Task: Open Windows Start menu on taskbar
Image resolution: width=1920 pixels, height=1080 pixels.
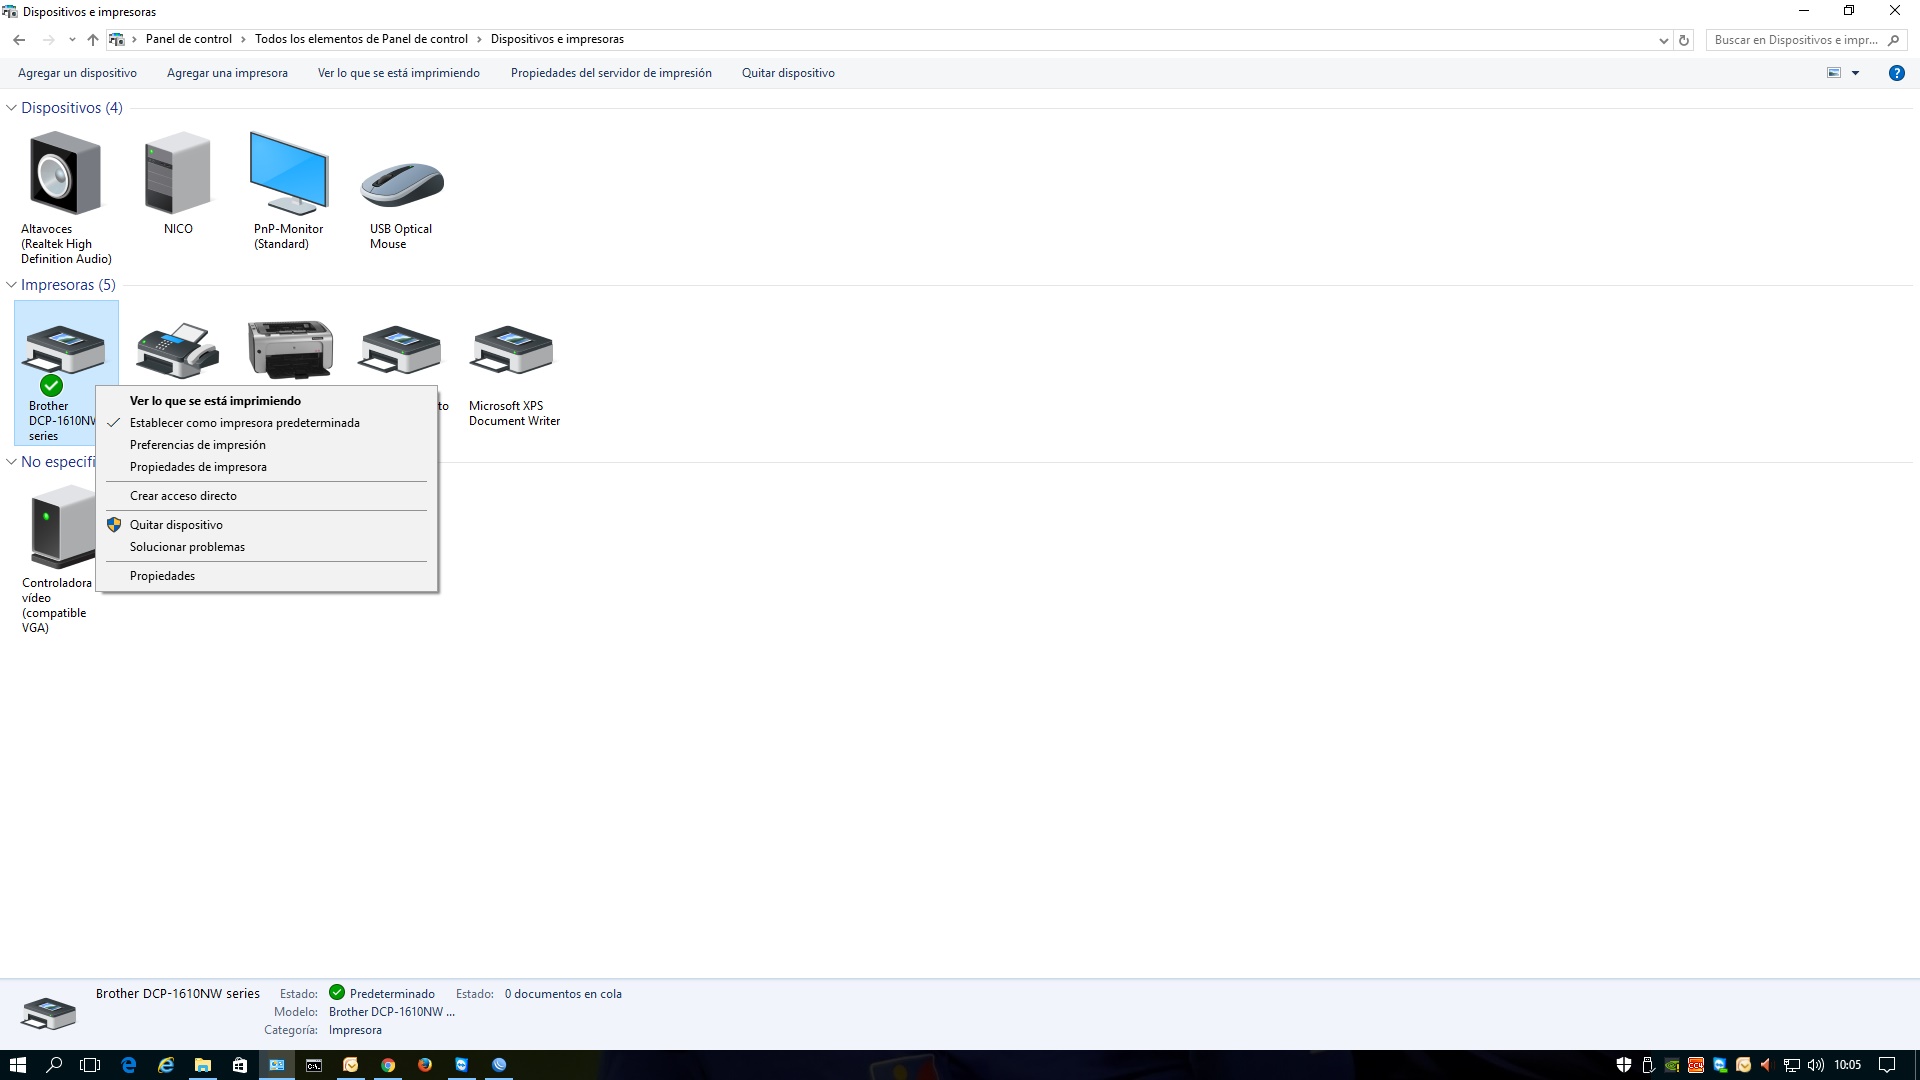Action: [x=17, y=1065]
